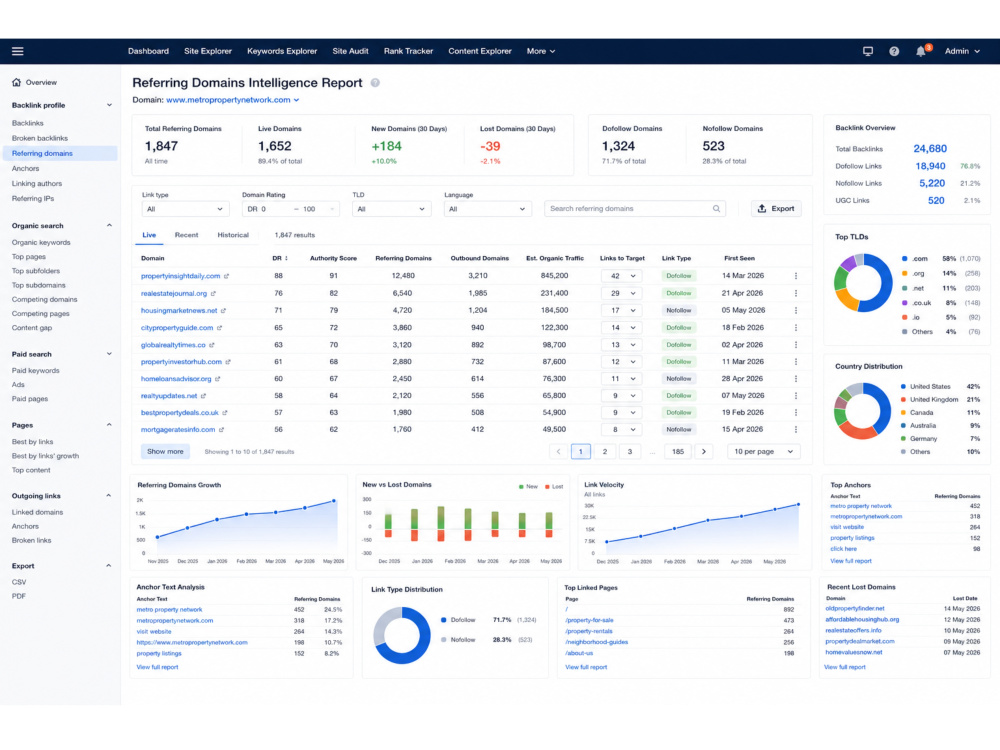The height and width of the screenshot is (750, 1000).
Task: Jump to page 185 of results
Action: click(678, 452)
